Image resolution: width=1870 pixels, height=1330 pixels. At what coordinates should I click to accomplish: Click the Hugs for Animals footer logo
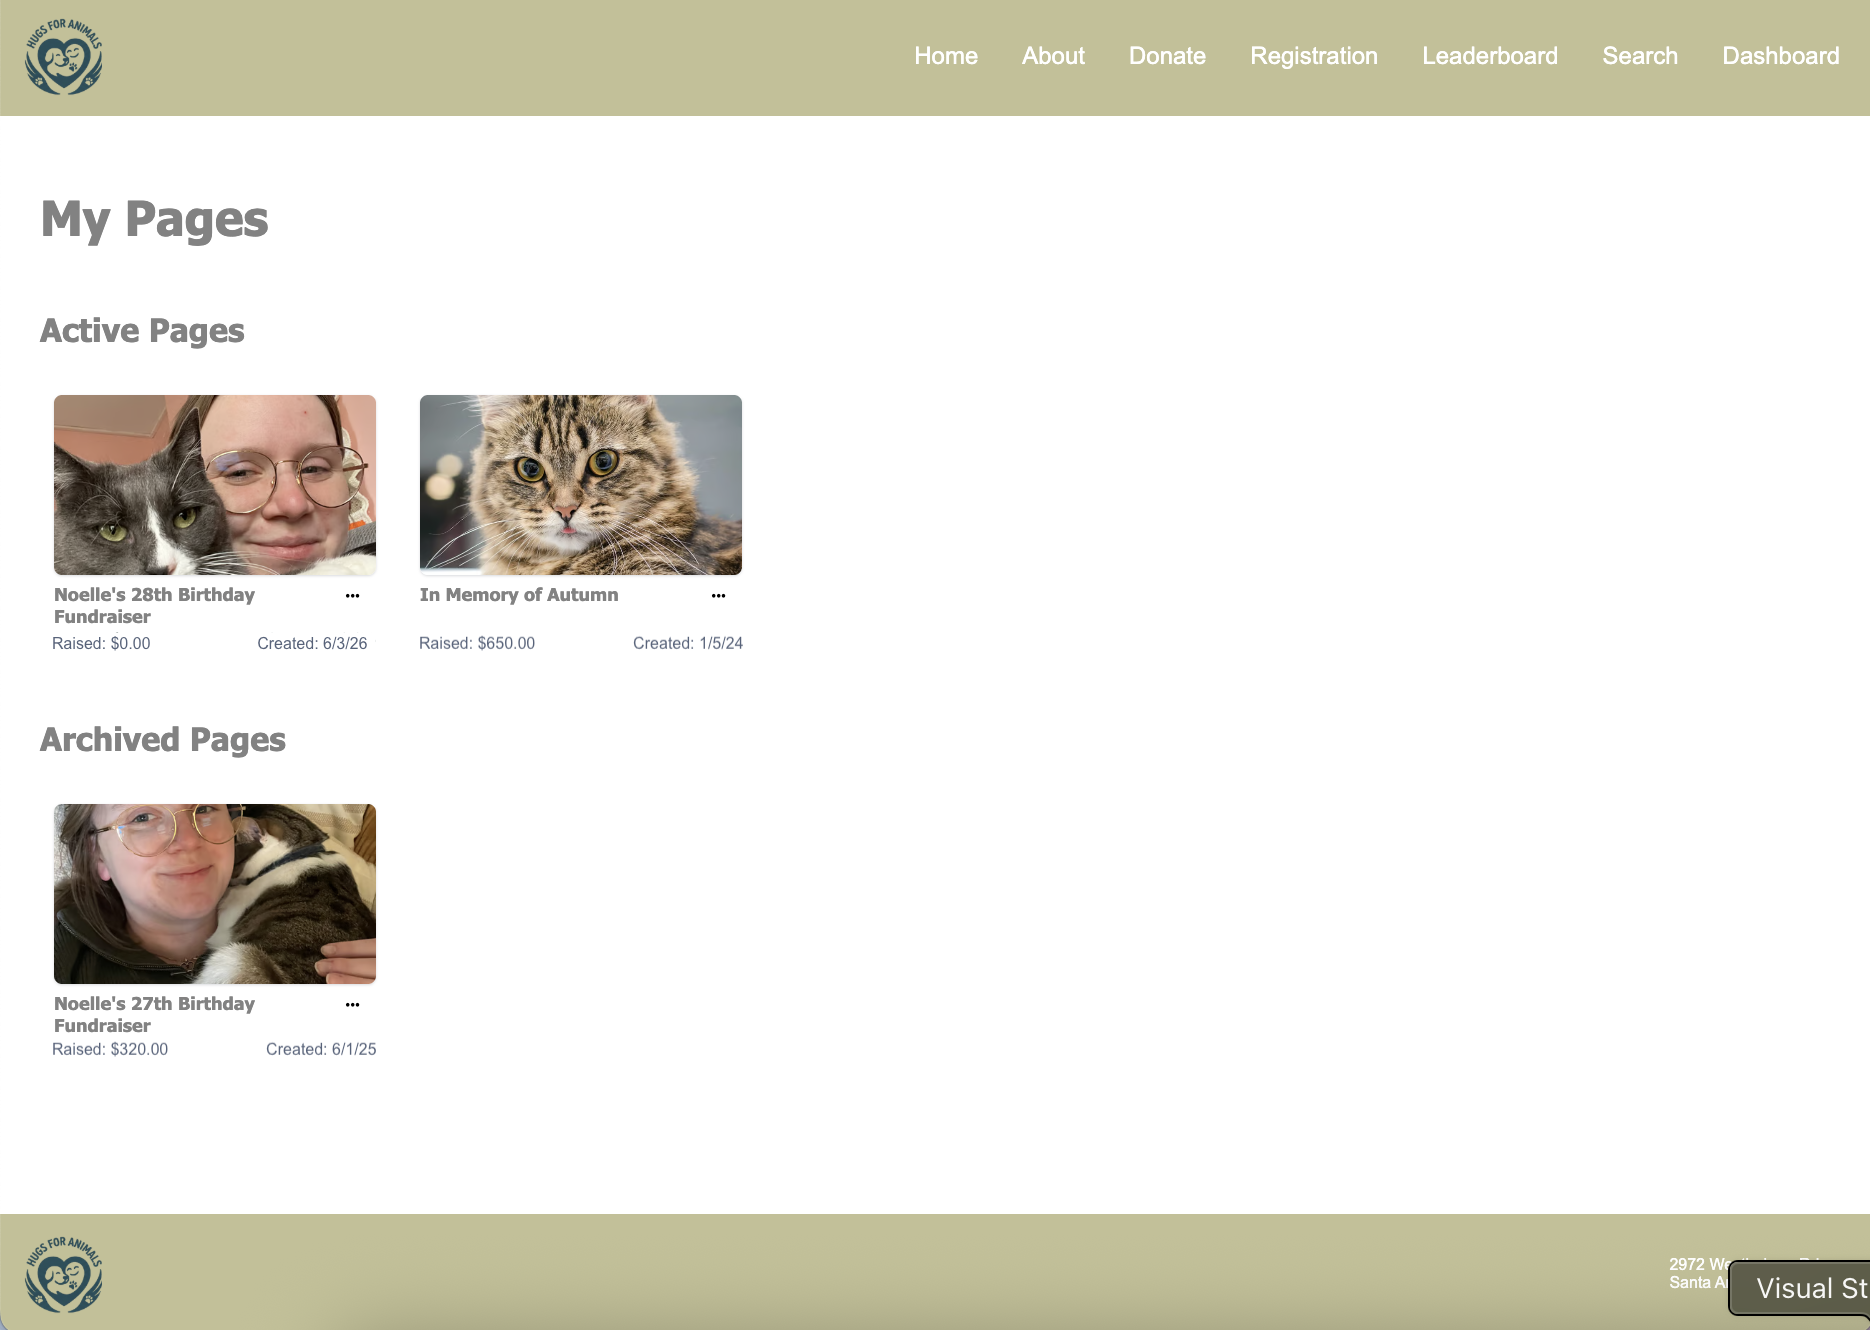[x=64, y=1274]
